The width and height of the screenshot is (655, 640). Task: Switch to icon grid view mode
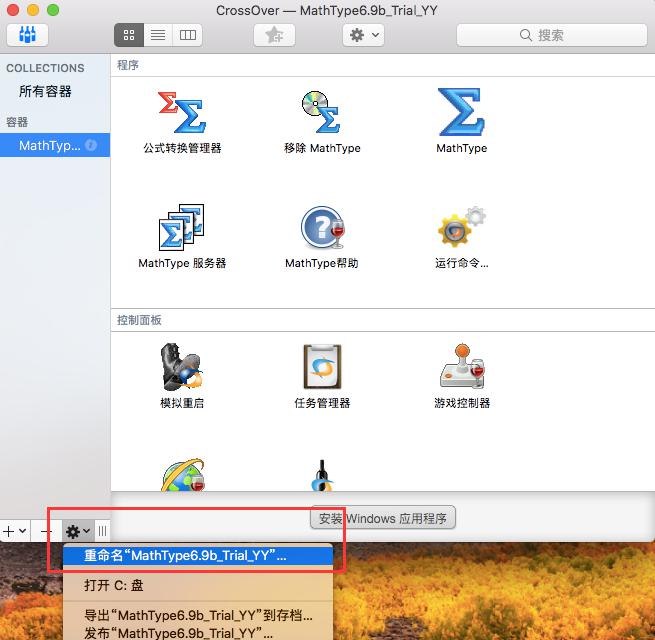click(128, 35)
